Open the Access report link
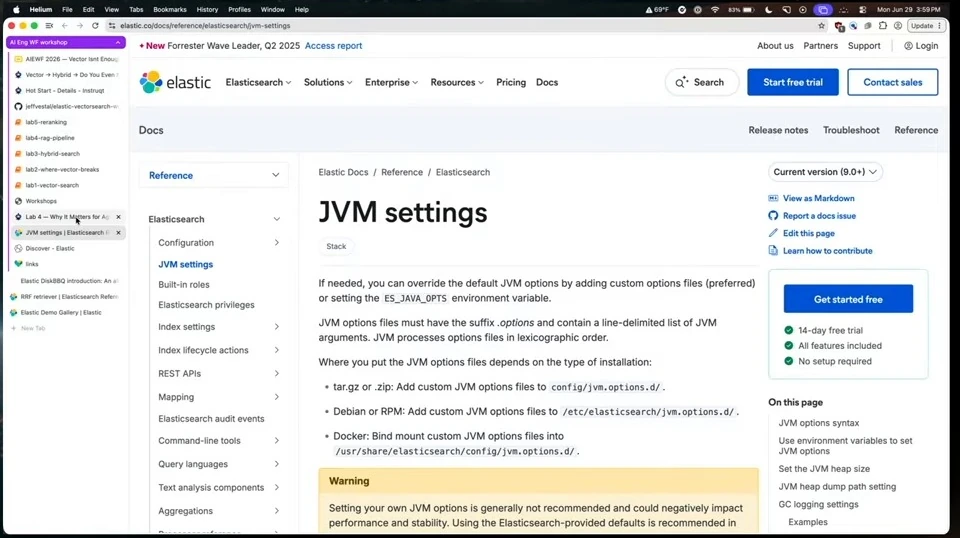Screen dimensions: 960x538 coord(333,46)
